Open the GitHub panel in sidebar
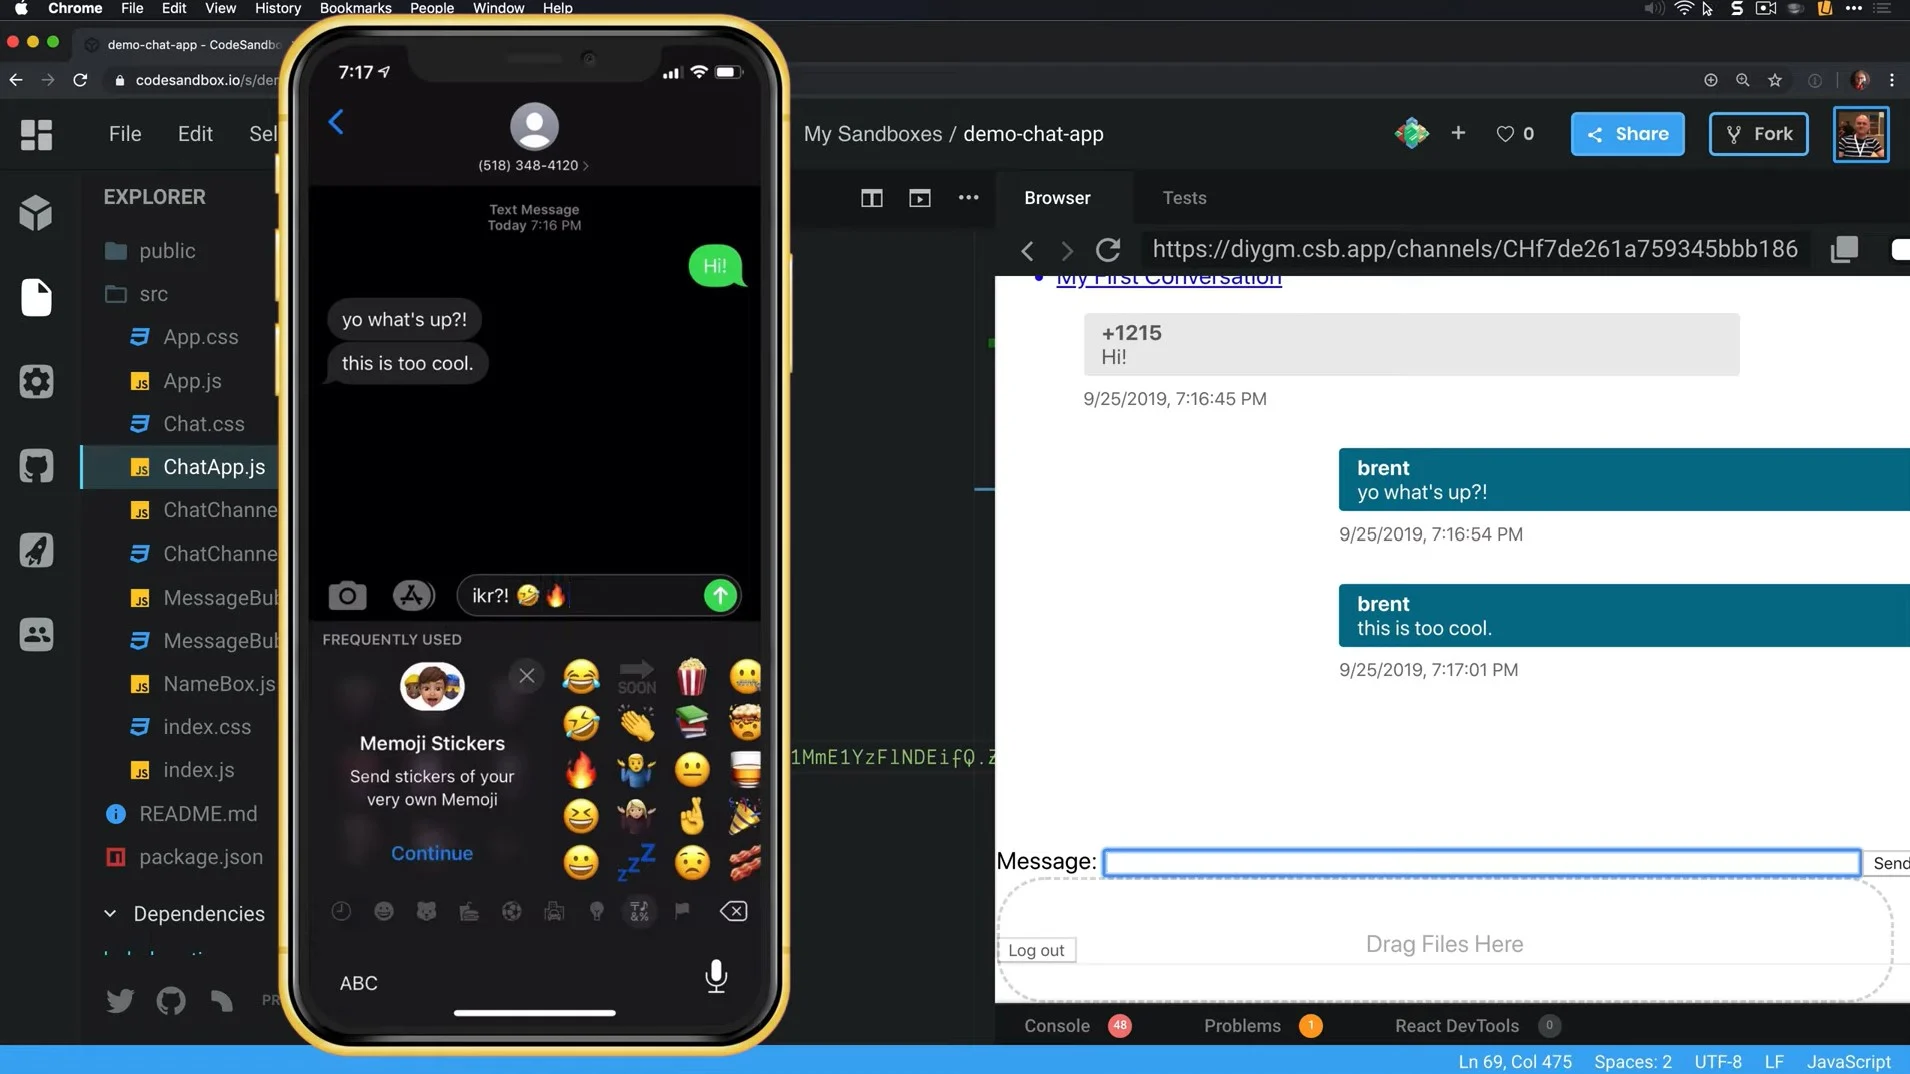The width and height of the screenshot is (1910, 1074). (36, 466)
